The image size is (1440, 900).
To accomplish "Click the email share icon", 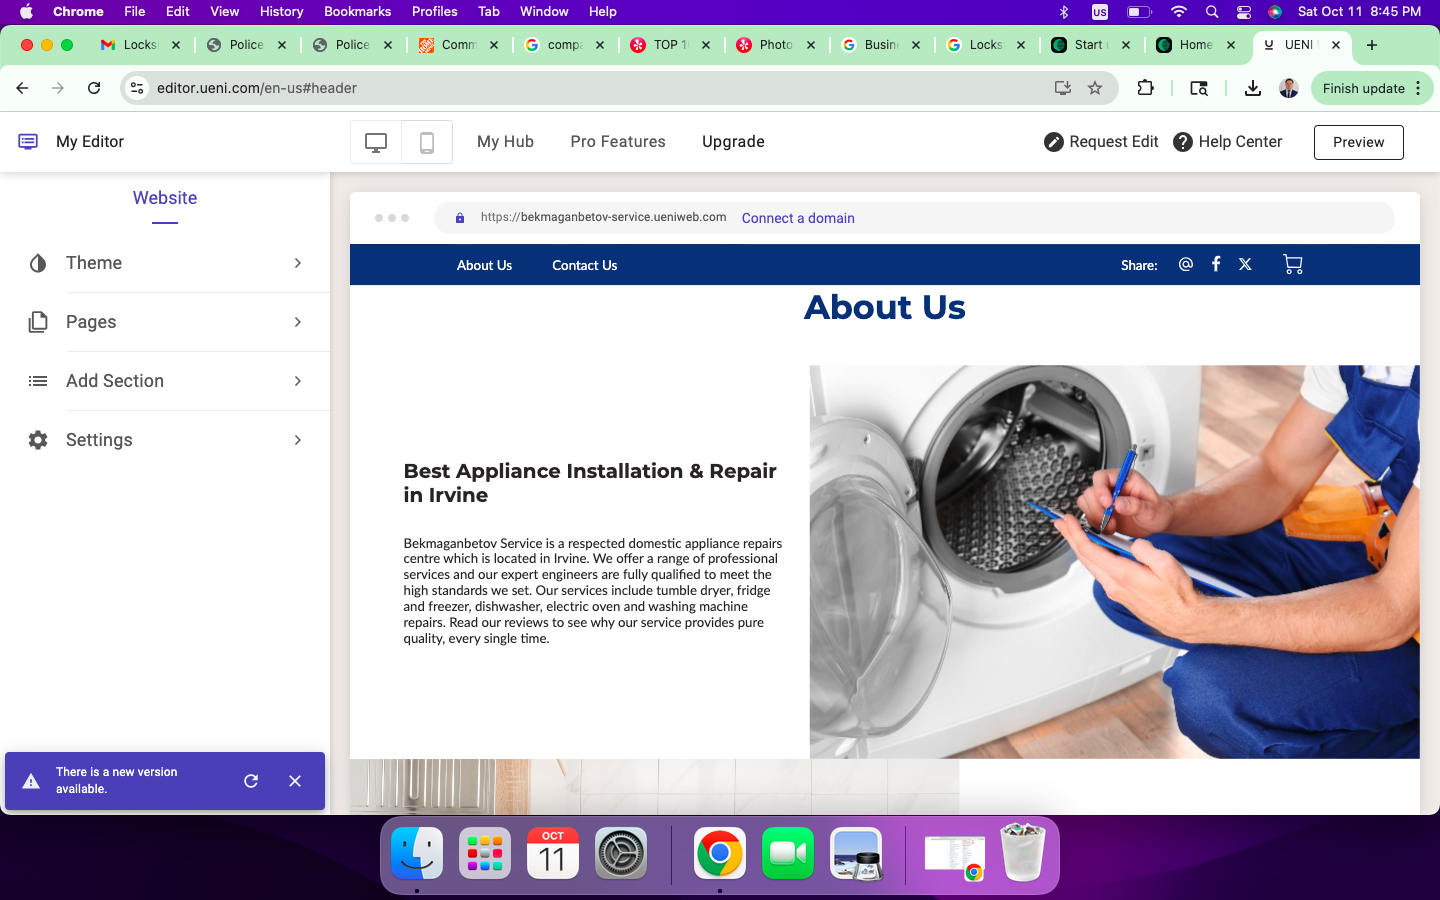I will click(x=1186, y=264).
